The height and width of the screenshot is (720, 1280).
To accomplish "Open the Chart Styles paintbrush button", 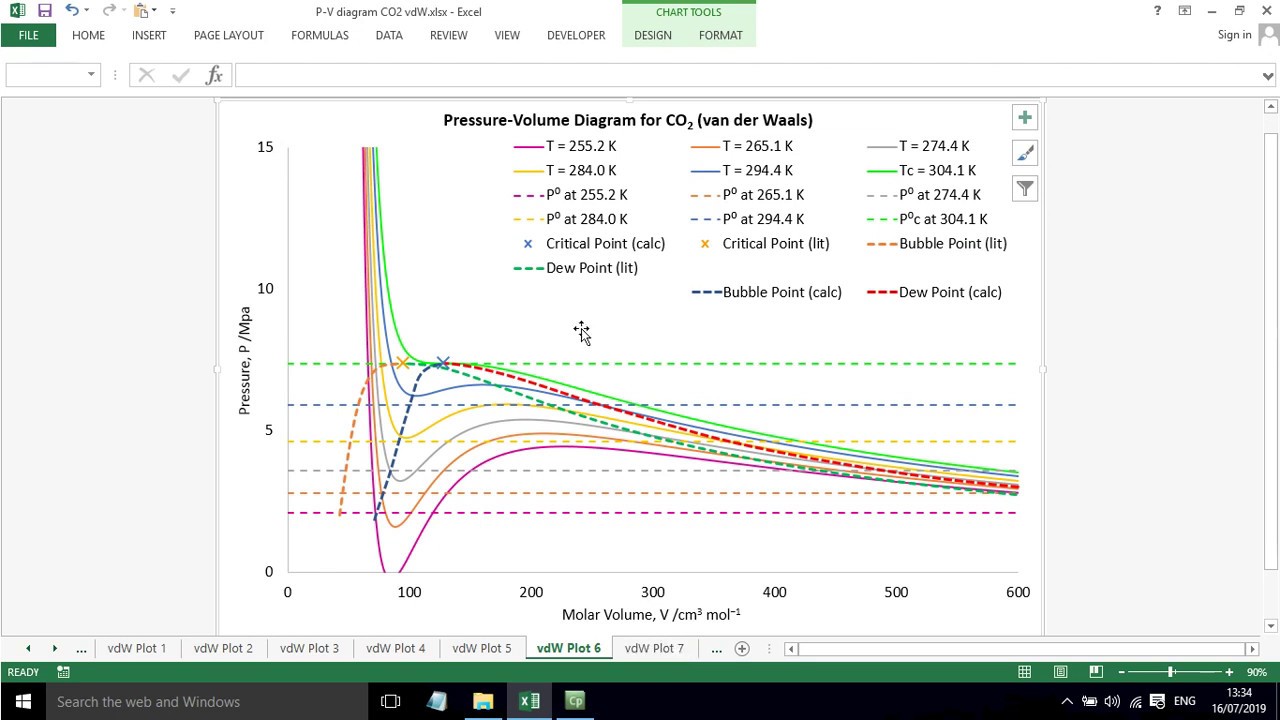I will (1025, 153).
